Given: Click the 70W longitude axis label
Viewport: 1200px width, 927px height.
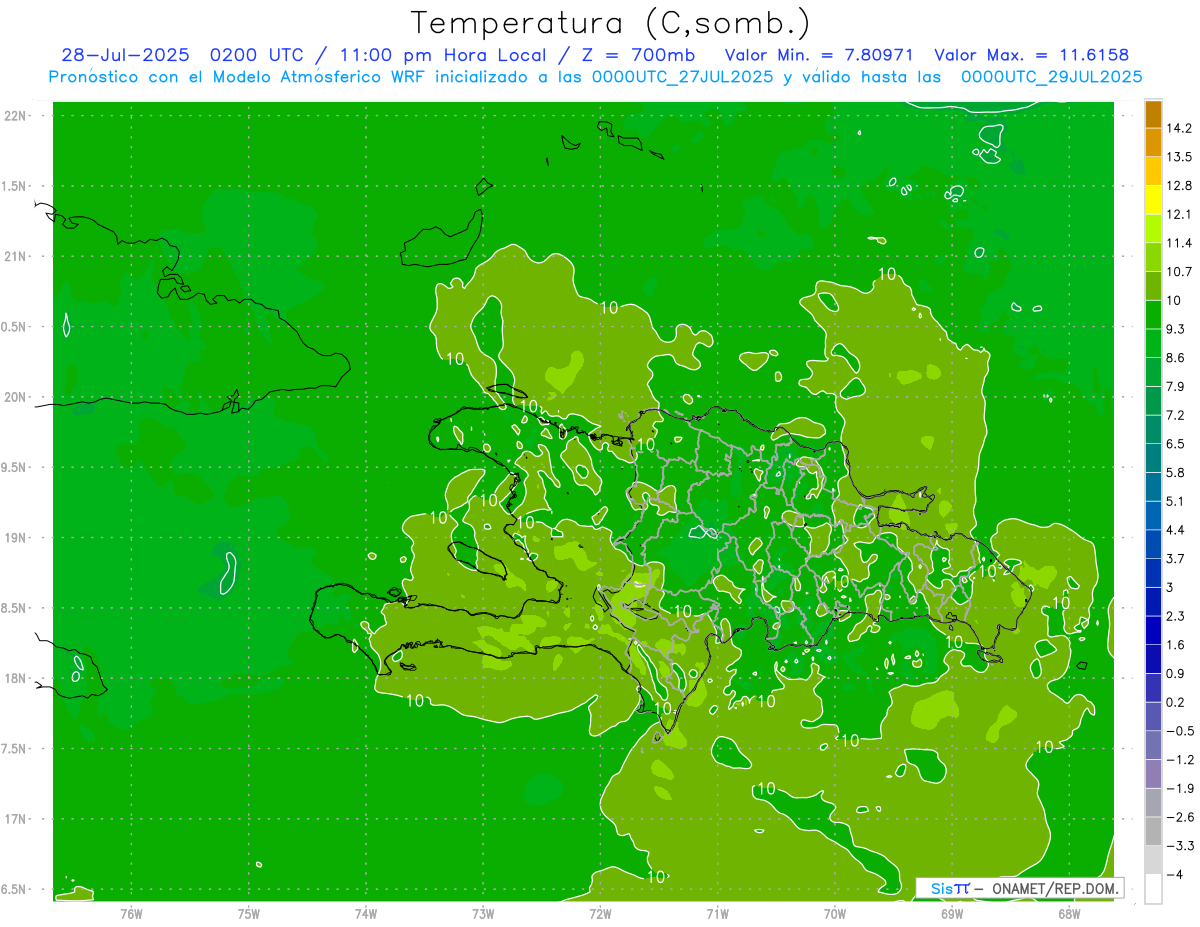Looking at the screenshot, I should 835,913.
